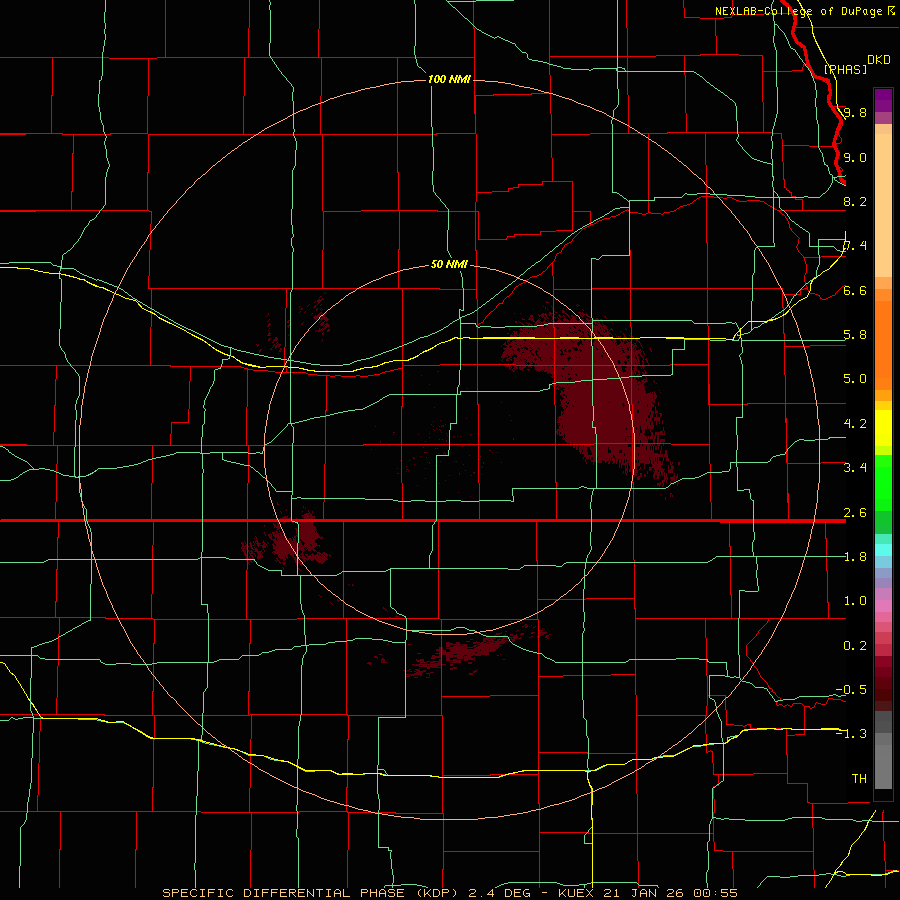Select the 0.2 value on the scale
The width and height of the screenshot is (900, 900).
855,646
